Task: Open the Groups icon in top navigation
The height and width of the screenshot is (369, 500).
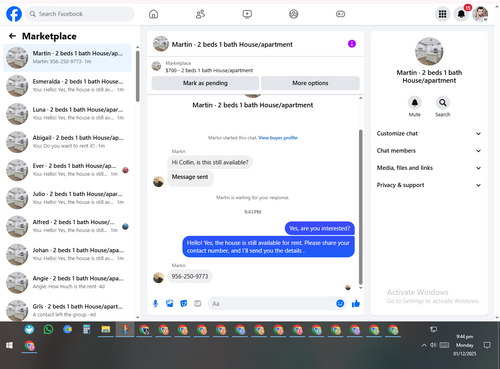Action: click(294, 14)
